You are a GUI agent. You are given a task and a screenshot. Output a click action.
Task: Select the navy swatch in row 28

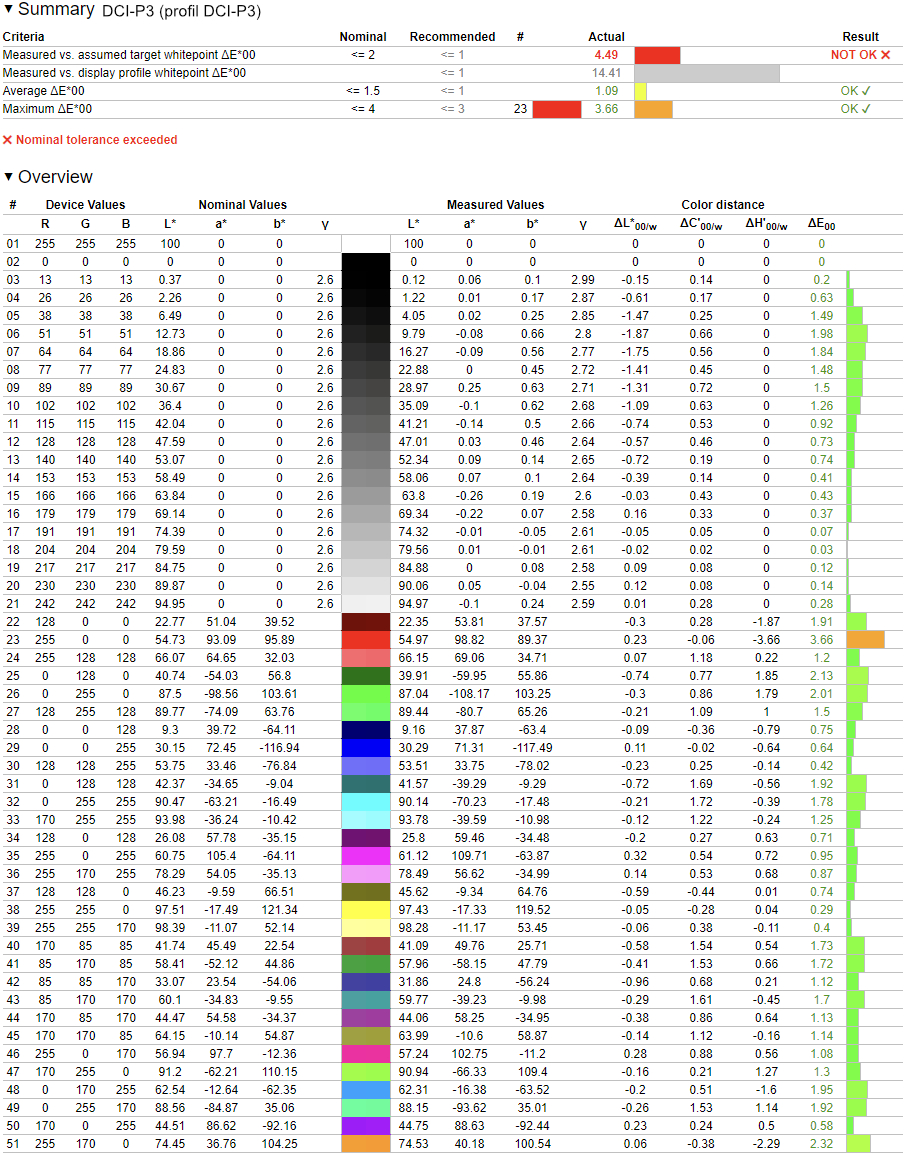[366, 730]
